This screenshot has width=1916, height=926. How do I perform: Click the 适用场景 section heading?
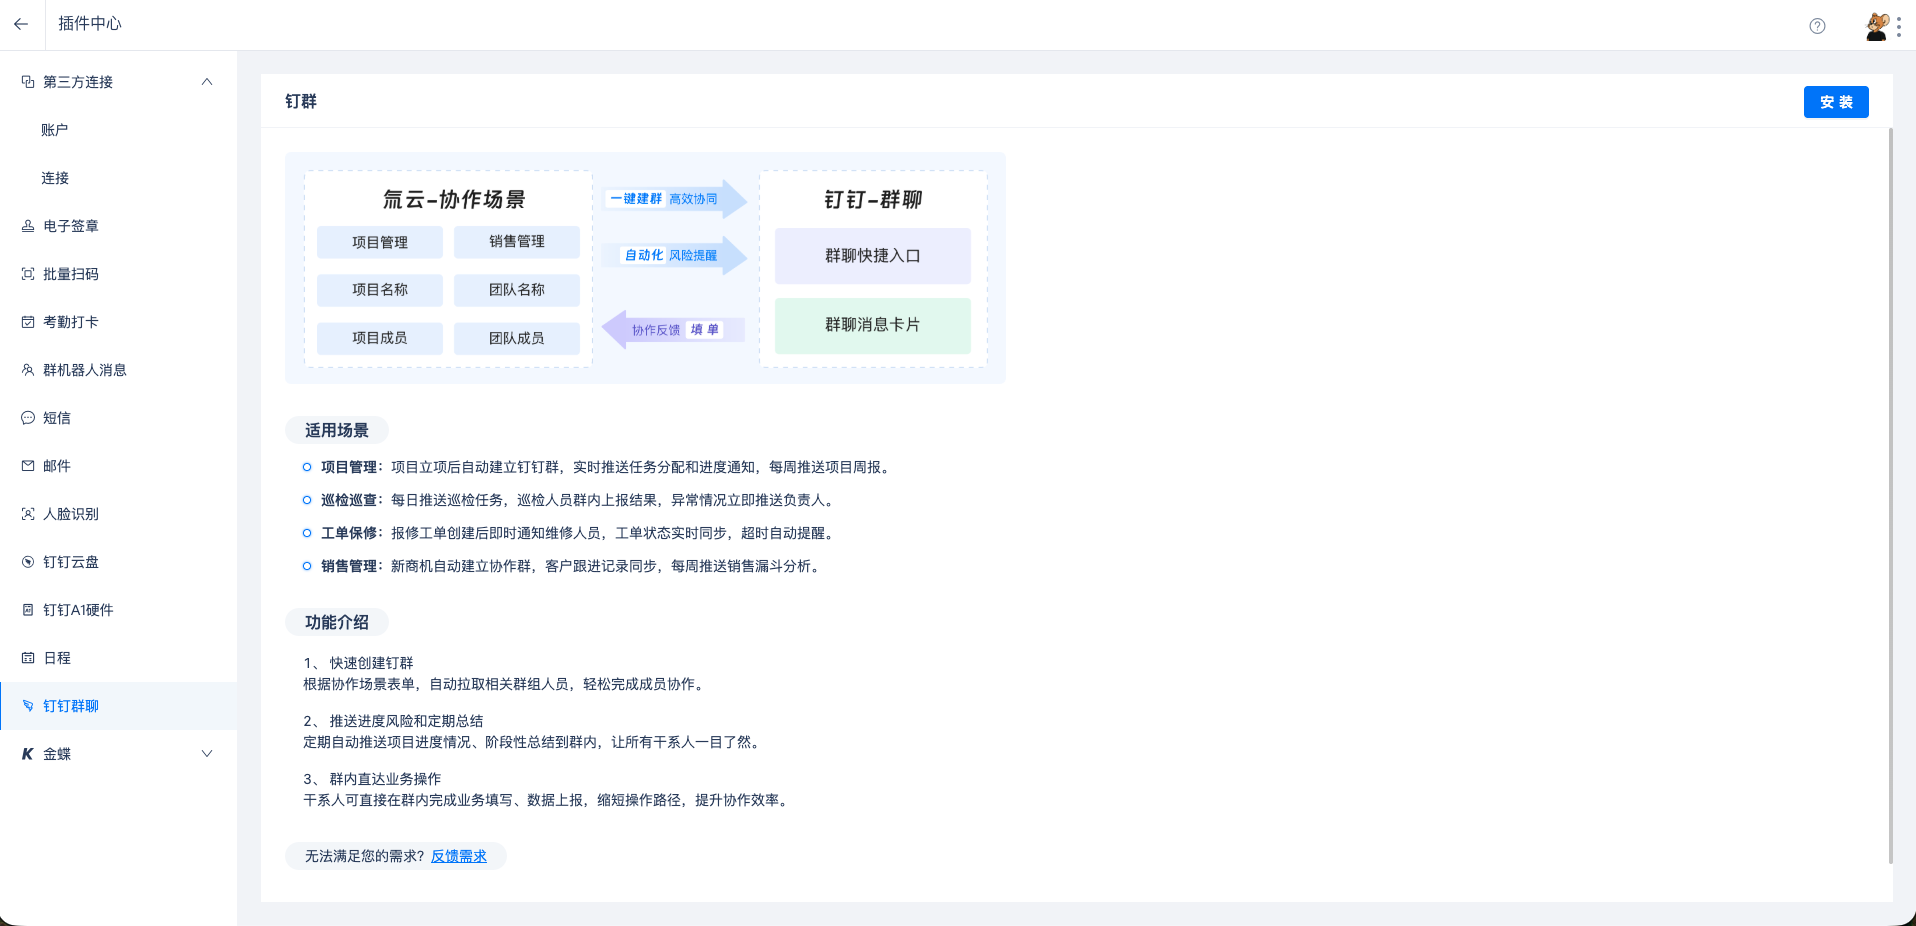pos(337,431)
